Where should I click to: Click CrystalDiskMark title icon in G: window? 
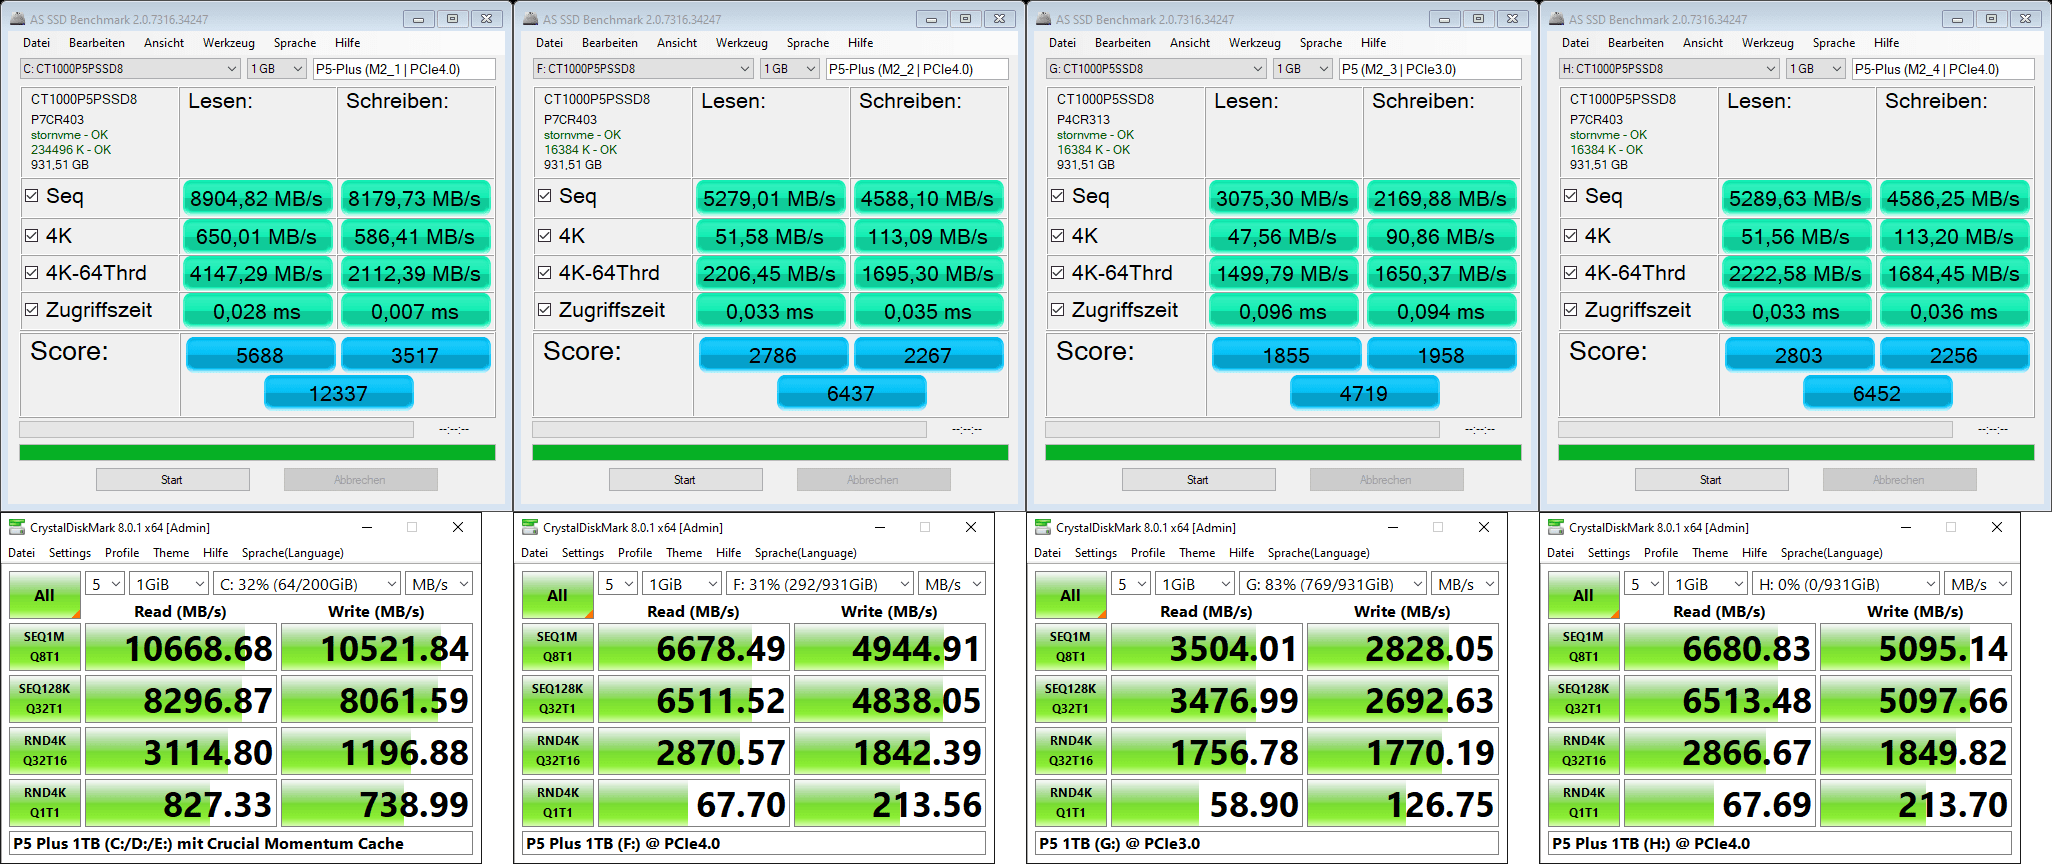pyautogui.click(x=1043, y=527)
